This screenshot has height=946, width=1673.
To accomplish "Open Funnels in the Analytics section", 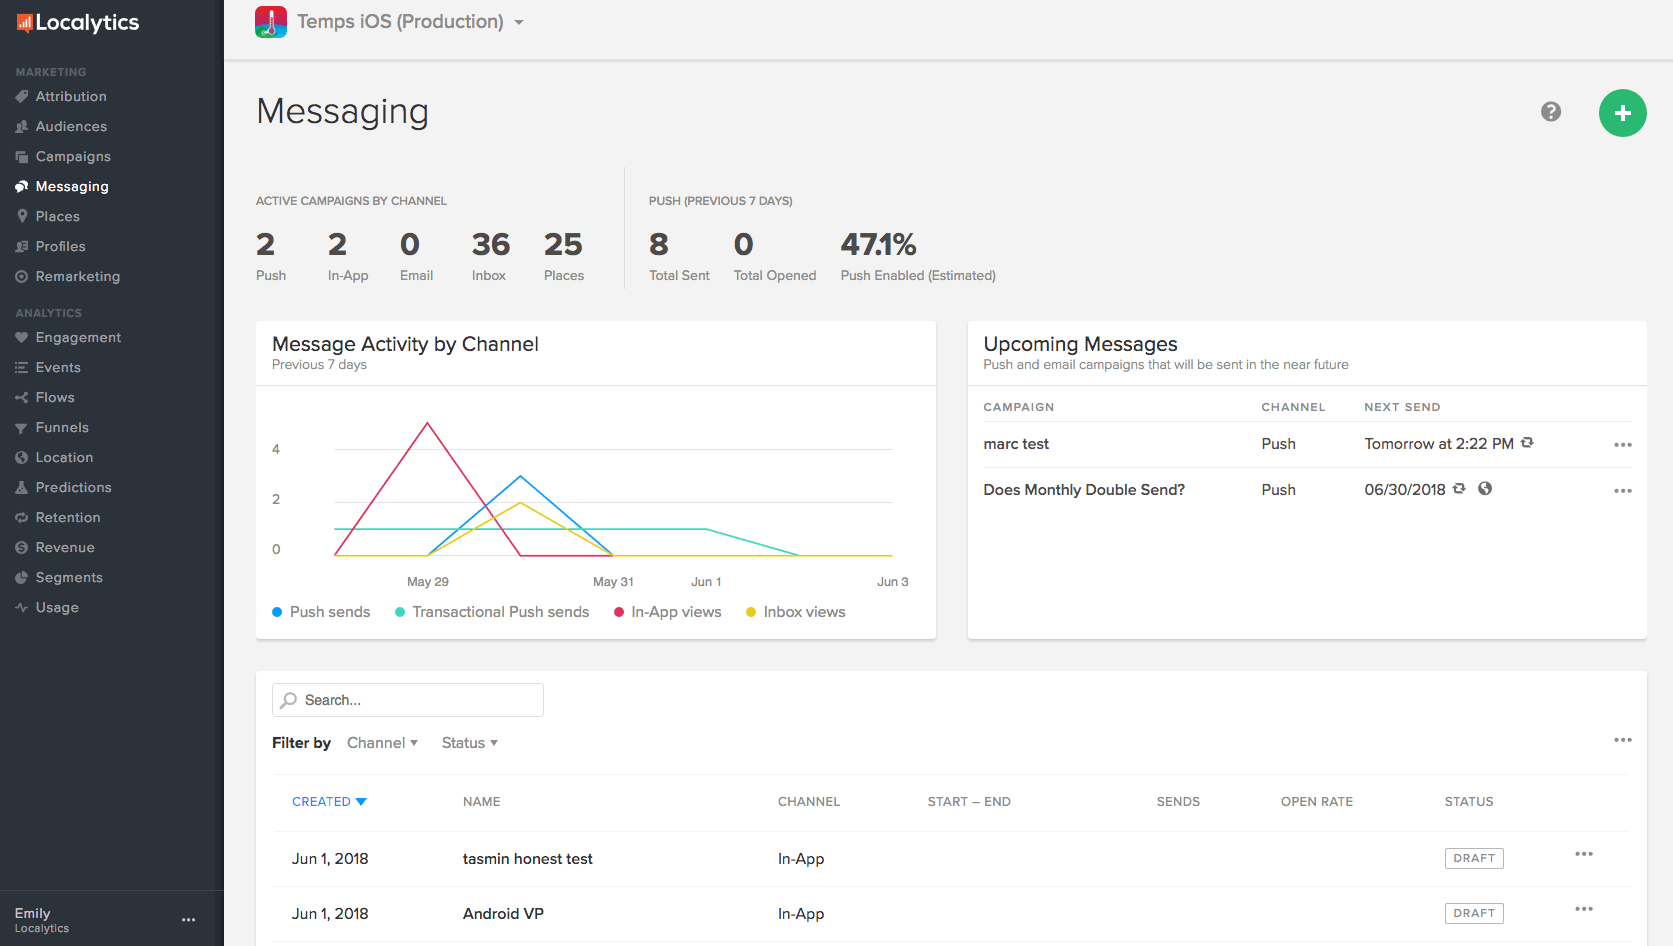I will pyautogui.click(x=62, y=428).
